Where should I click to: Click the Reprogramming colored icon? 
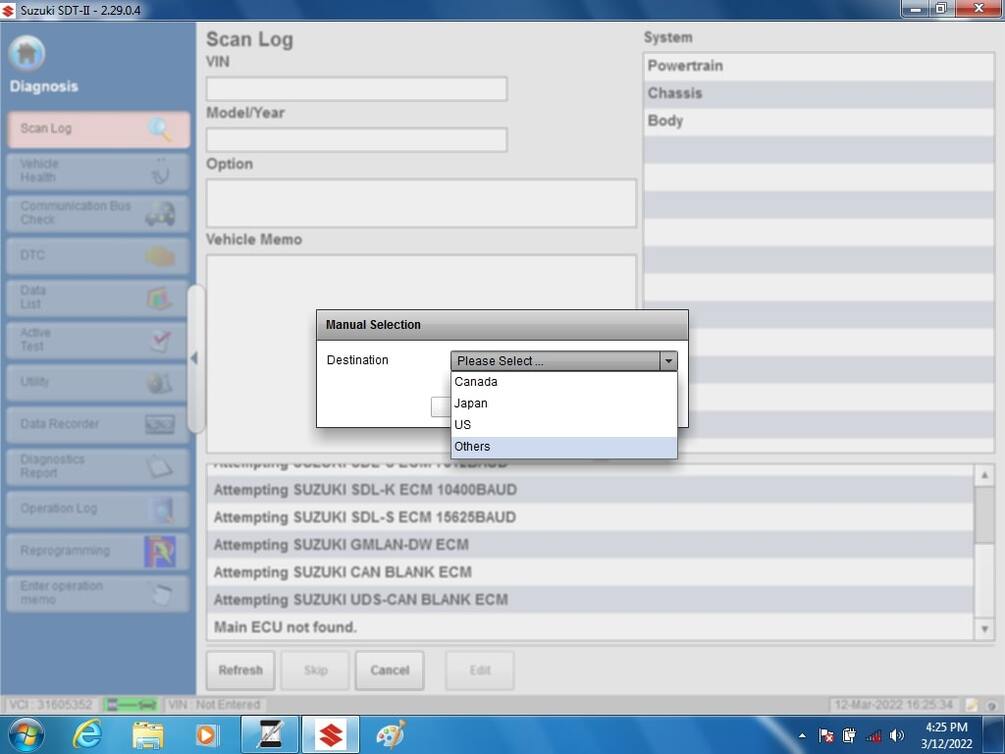pos(160,551)
